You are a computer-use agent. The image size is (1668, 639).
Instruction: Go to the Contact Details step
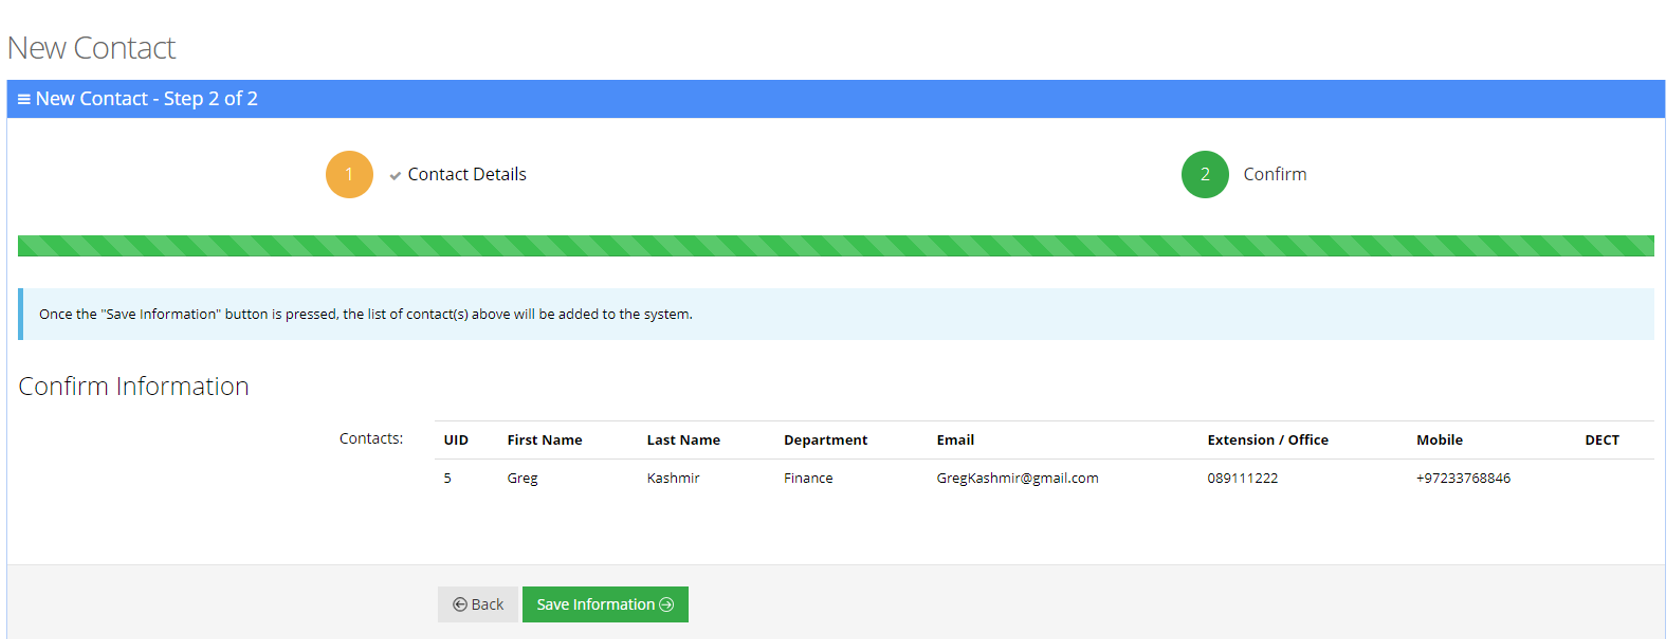[466, 174]
